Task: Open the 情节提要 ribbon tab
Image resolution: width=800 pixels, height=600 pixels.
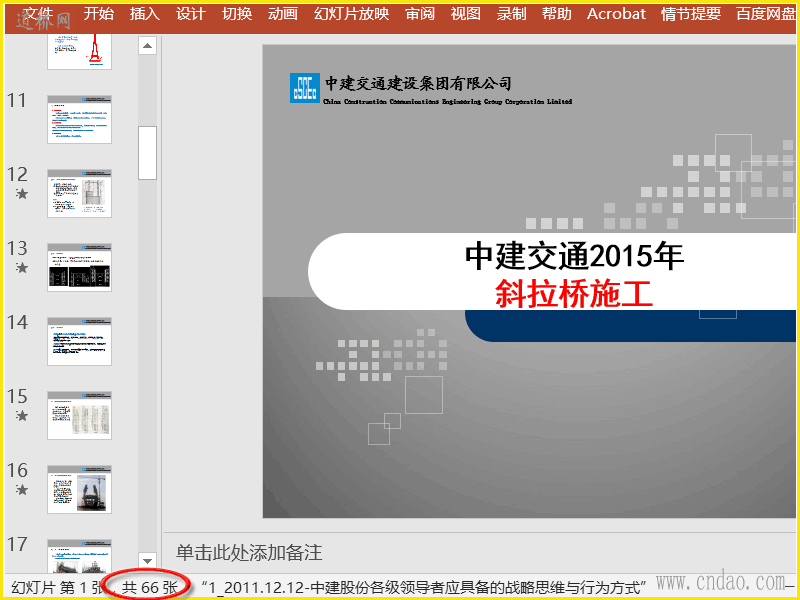Action: (x=691, y=14)
